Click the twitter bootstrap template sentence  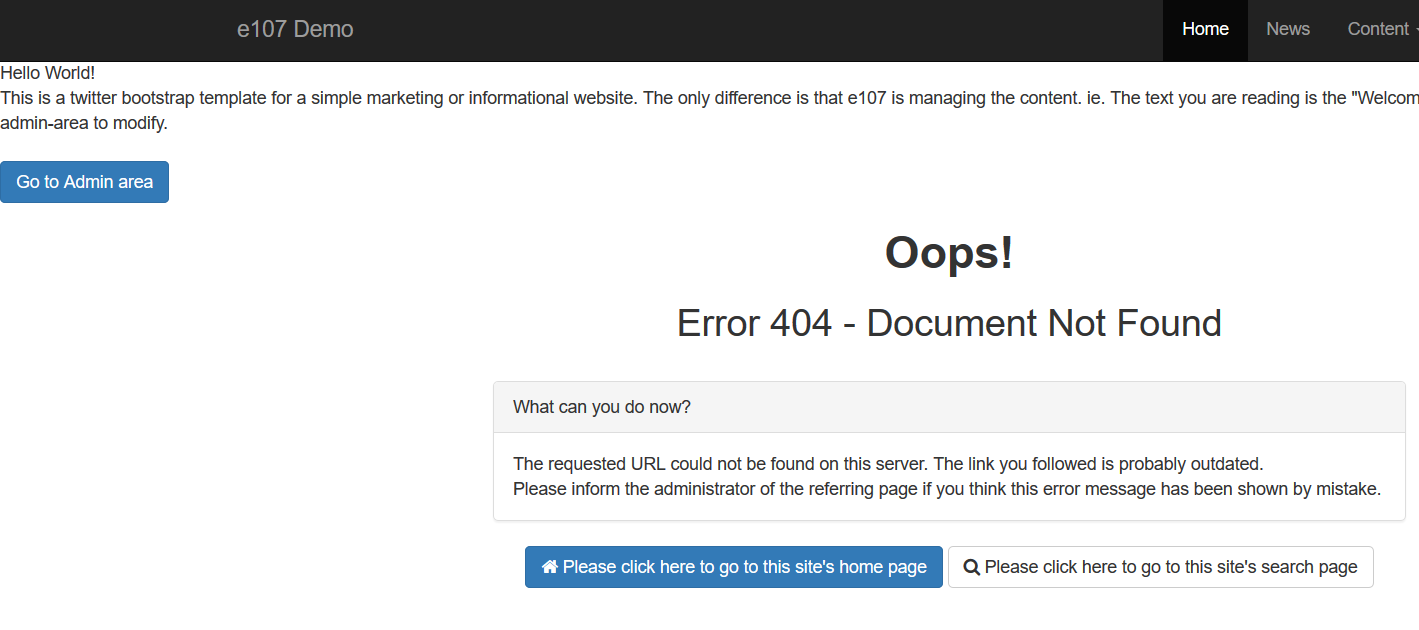tap(709, 98)
